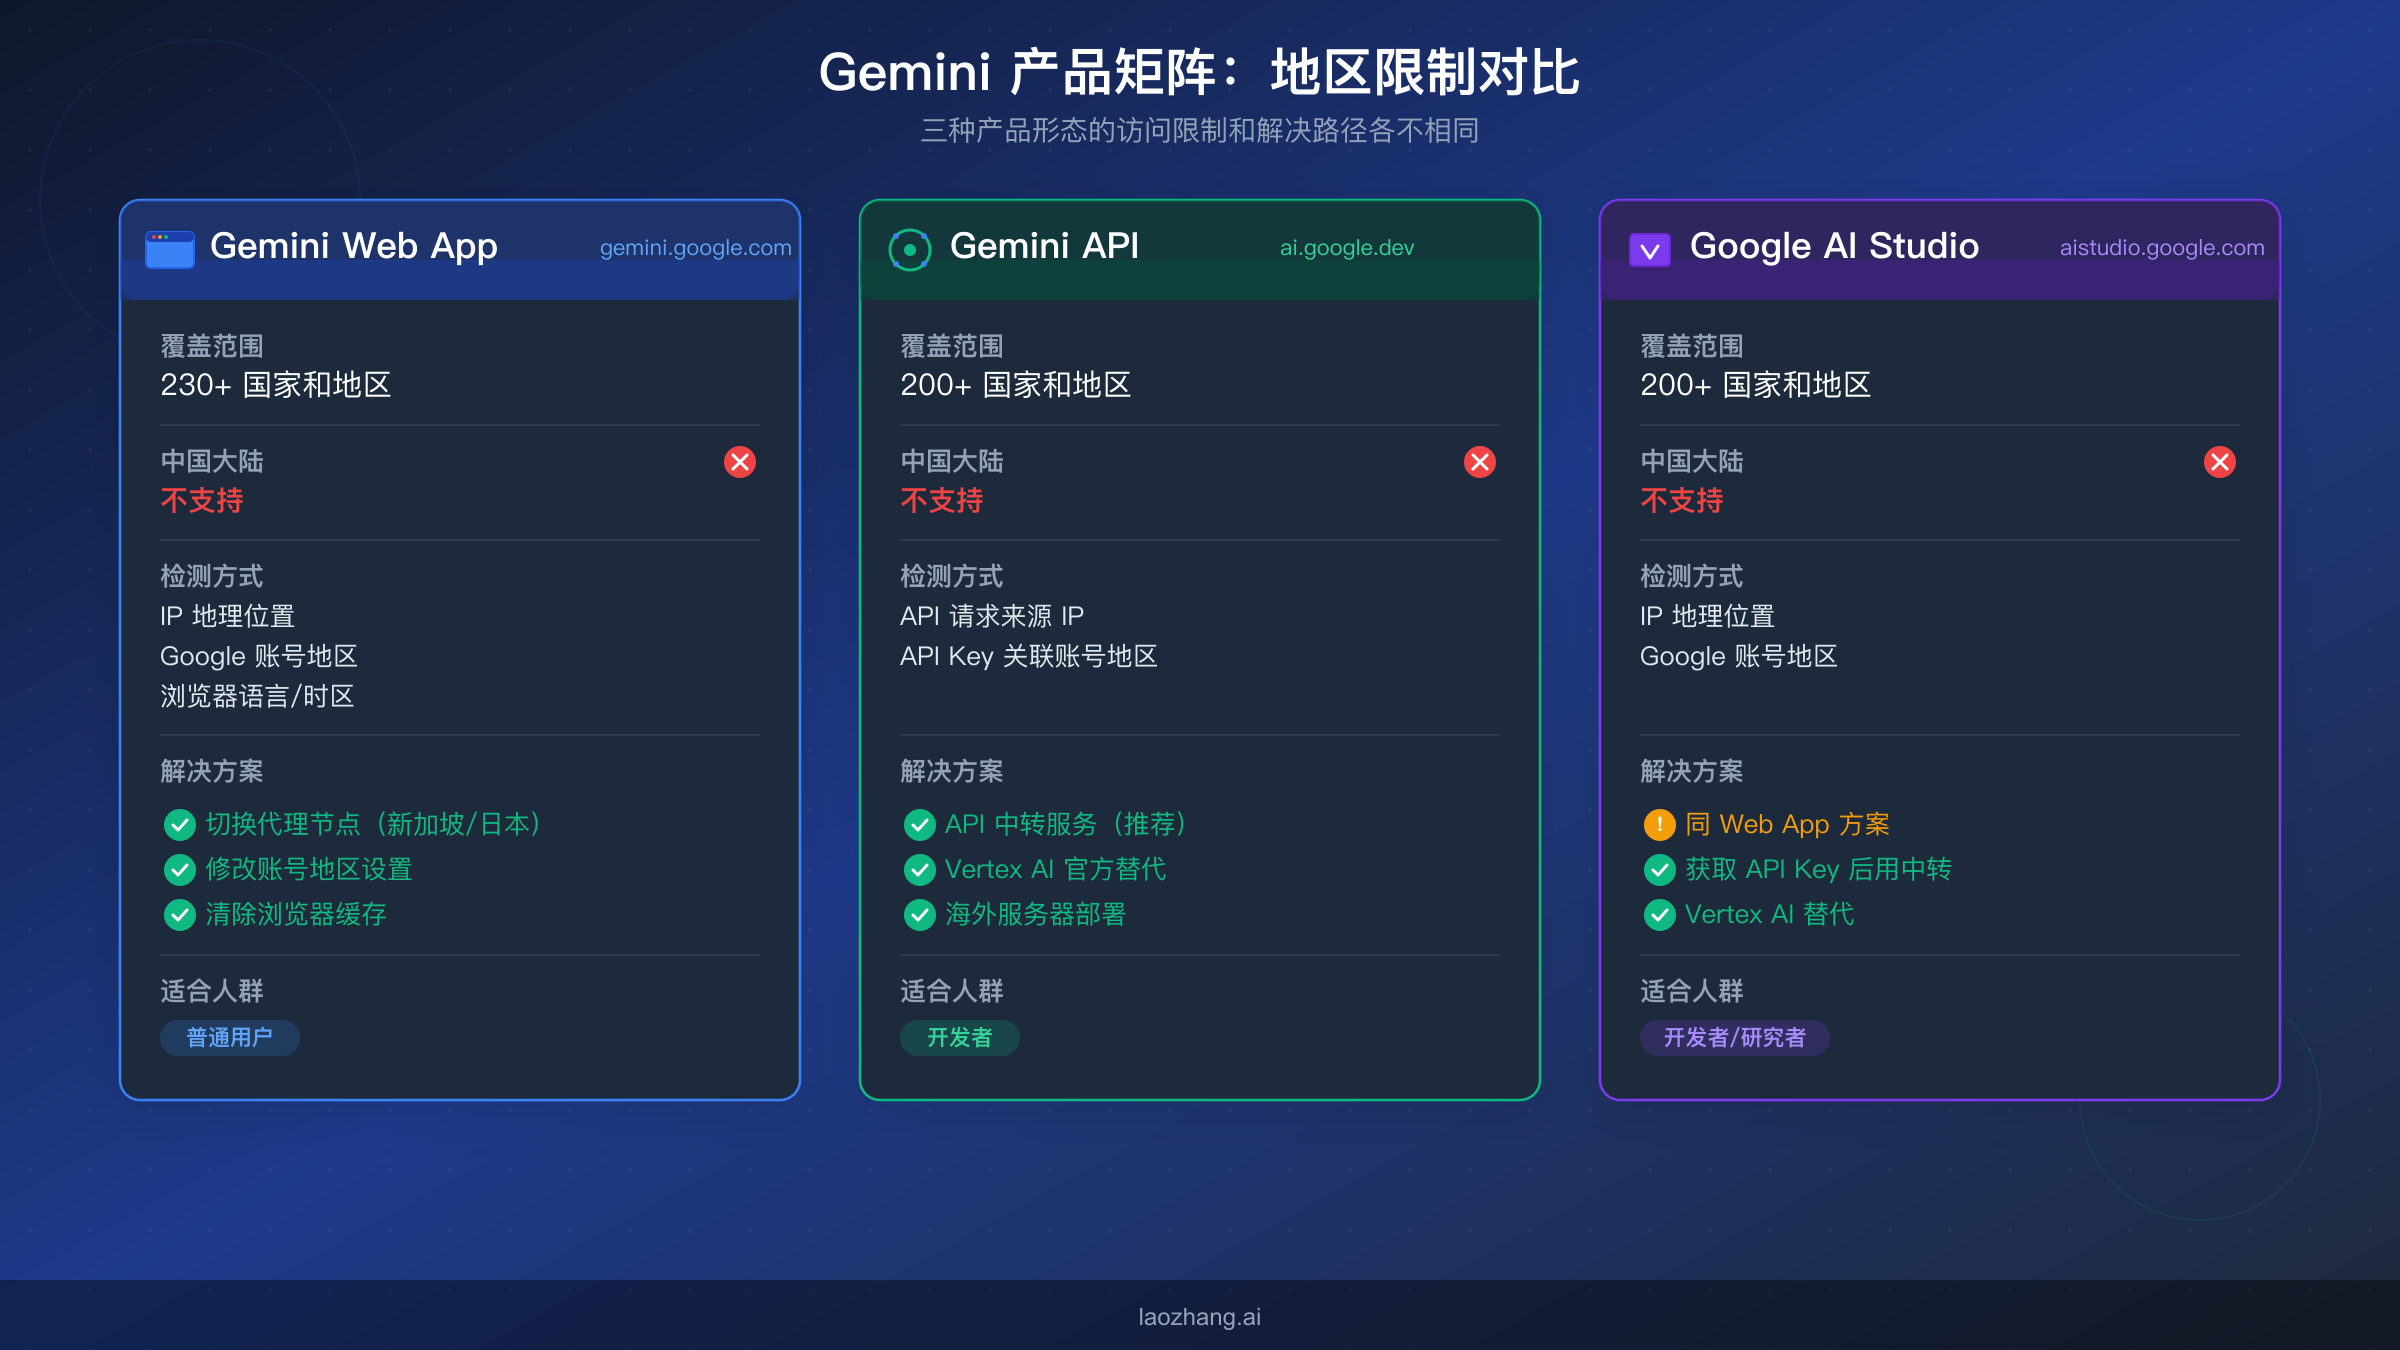Click checkmark next to 切换代理节点（新加坡/日本）
This screenshot has width=2400, height=1350.
click(179, 825)
